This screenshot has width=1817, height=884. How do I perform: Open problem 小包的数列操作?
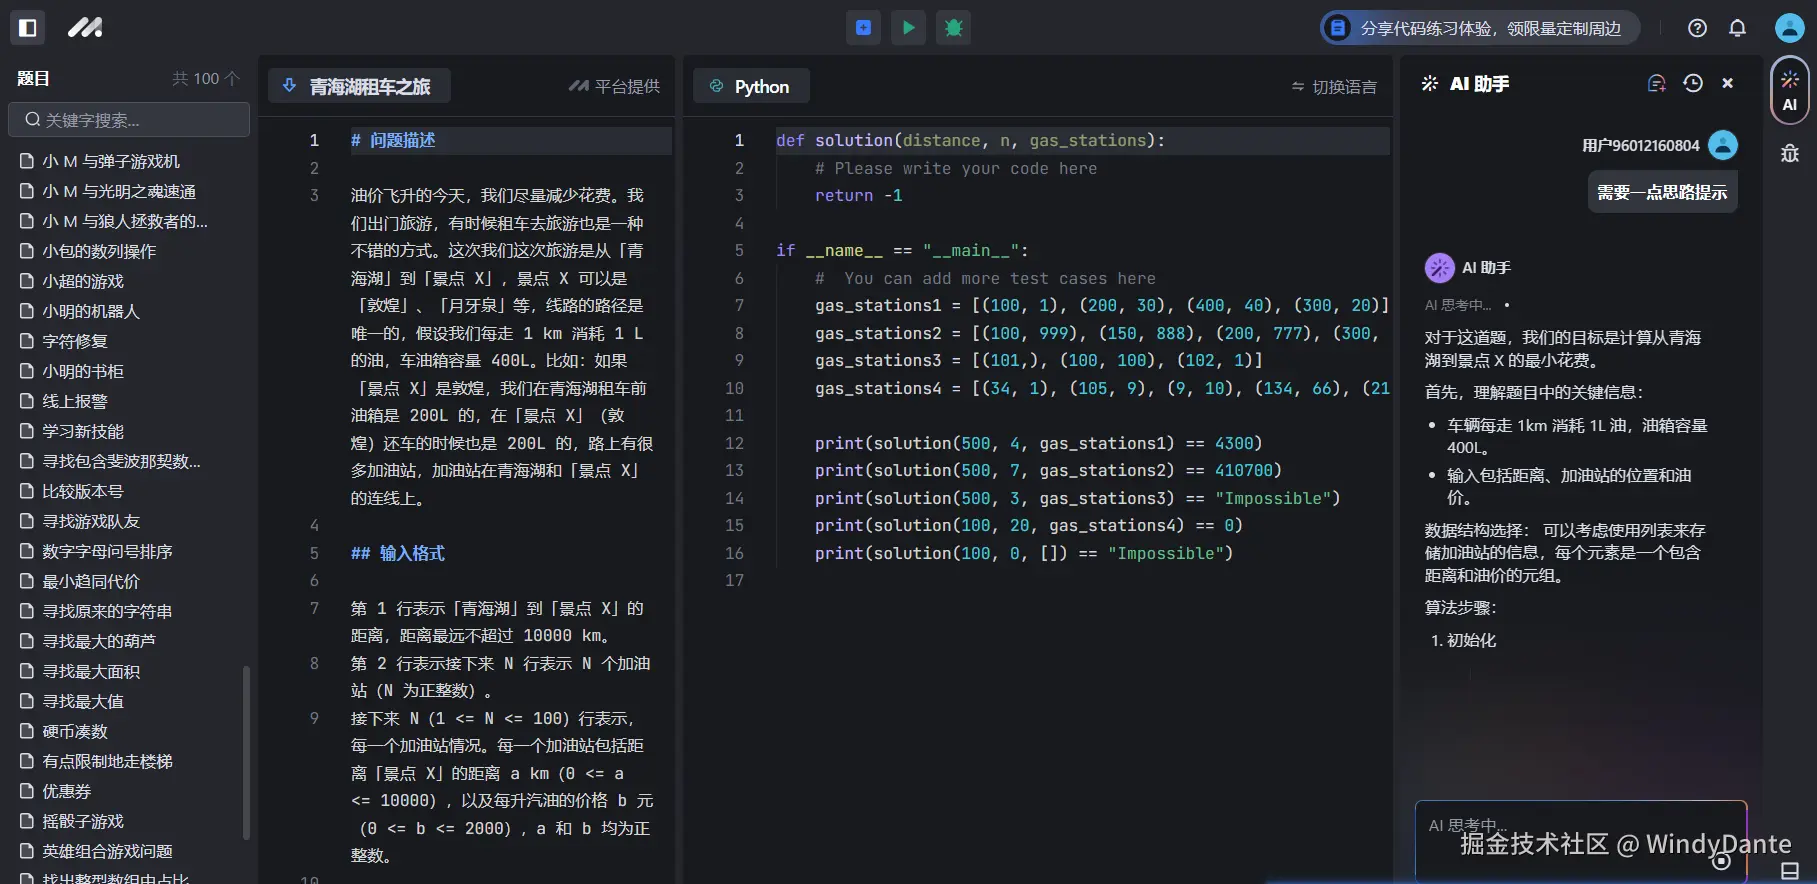pyautogui.click(x=98, y=251)
